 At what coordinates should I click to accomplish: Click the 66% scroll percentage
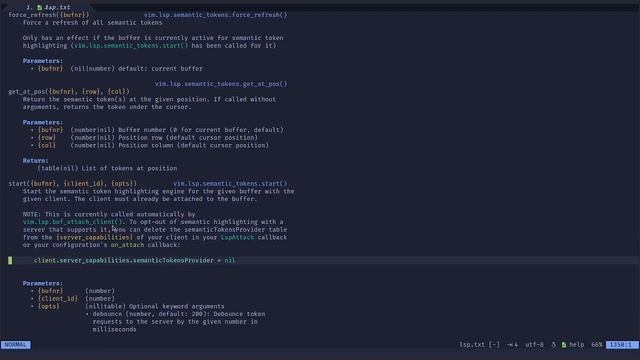(597, 345)
